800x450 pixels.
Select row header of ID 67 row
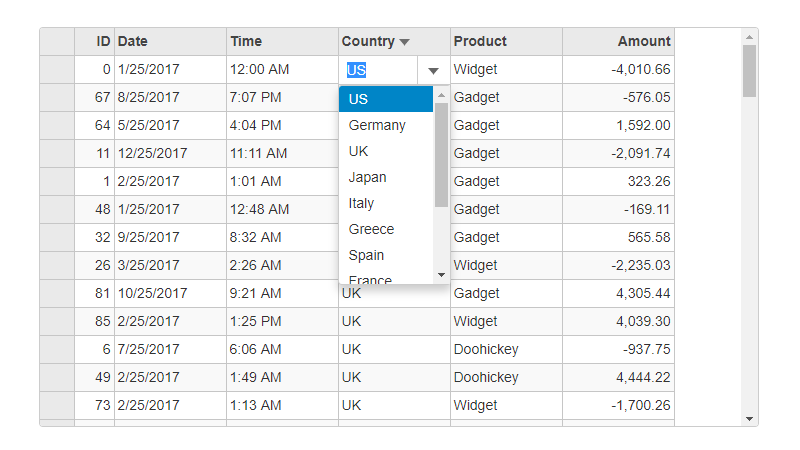coord(57,97)
